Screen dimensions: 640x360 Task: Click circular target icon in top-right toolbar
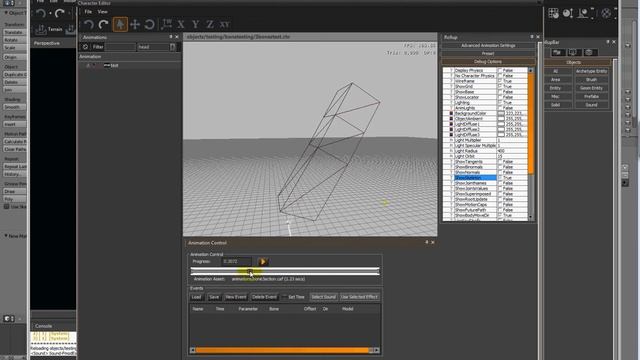click(606, 13)
